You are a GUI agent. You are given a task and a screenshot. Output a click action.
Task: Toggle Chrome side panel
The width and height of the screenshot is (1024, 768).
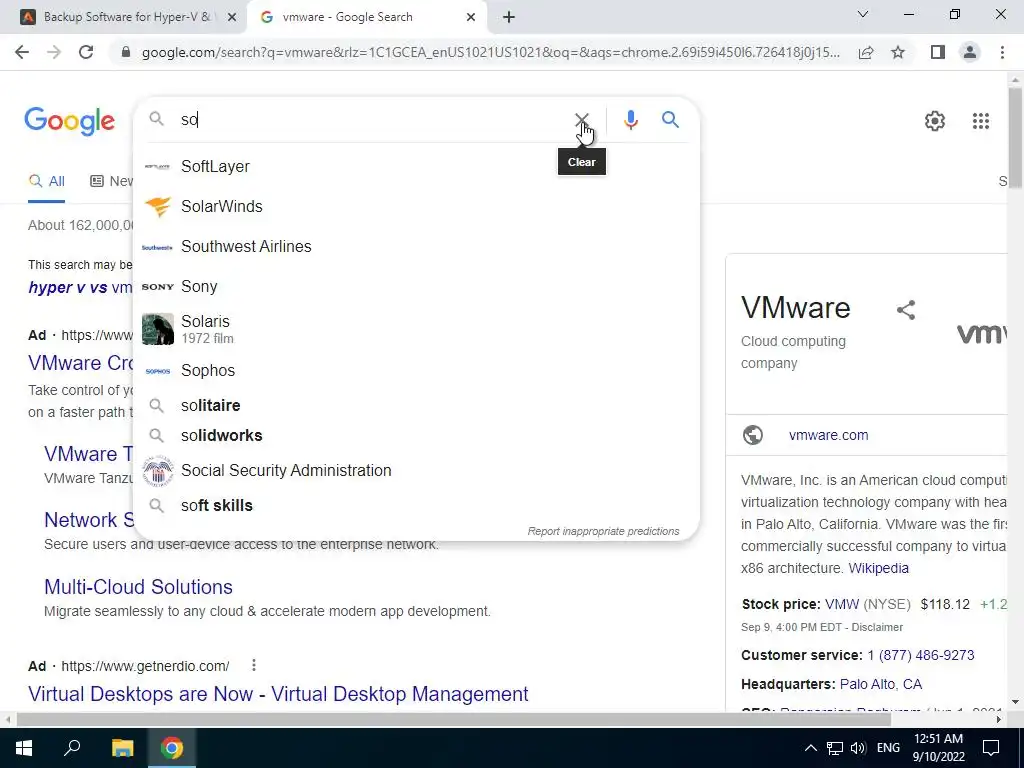(937, 52)
